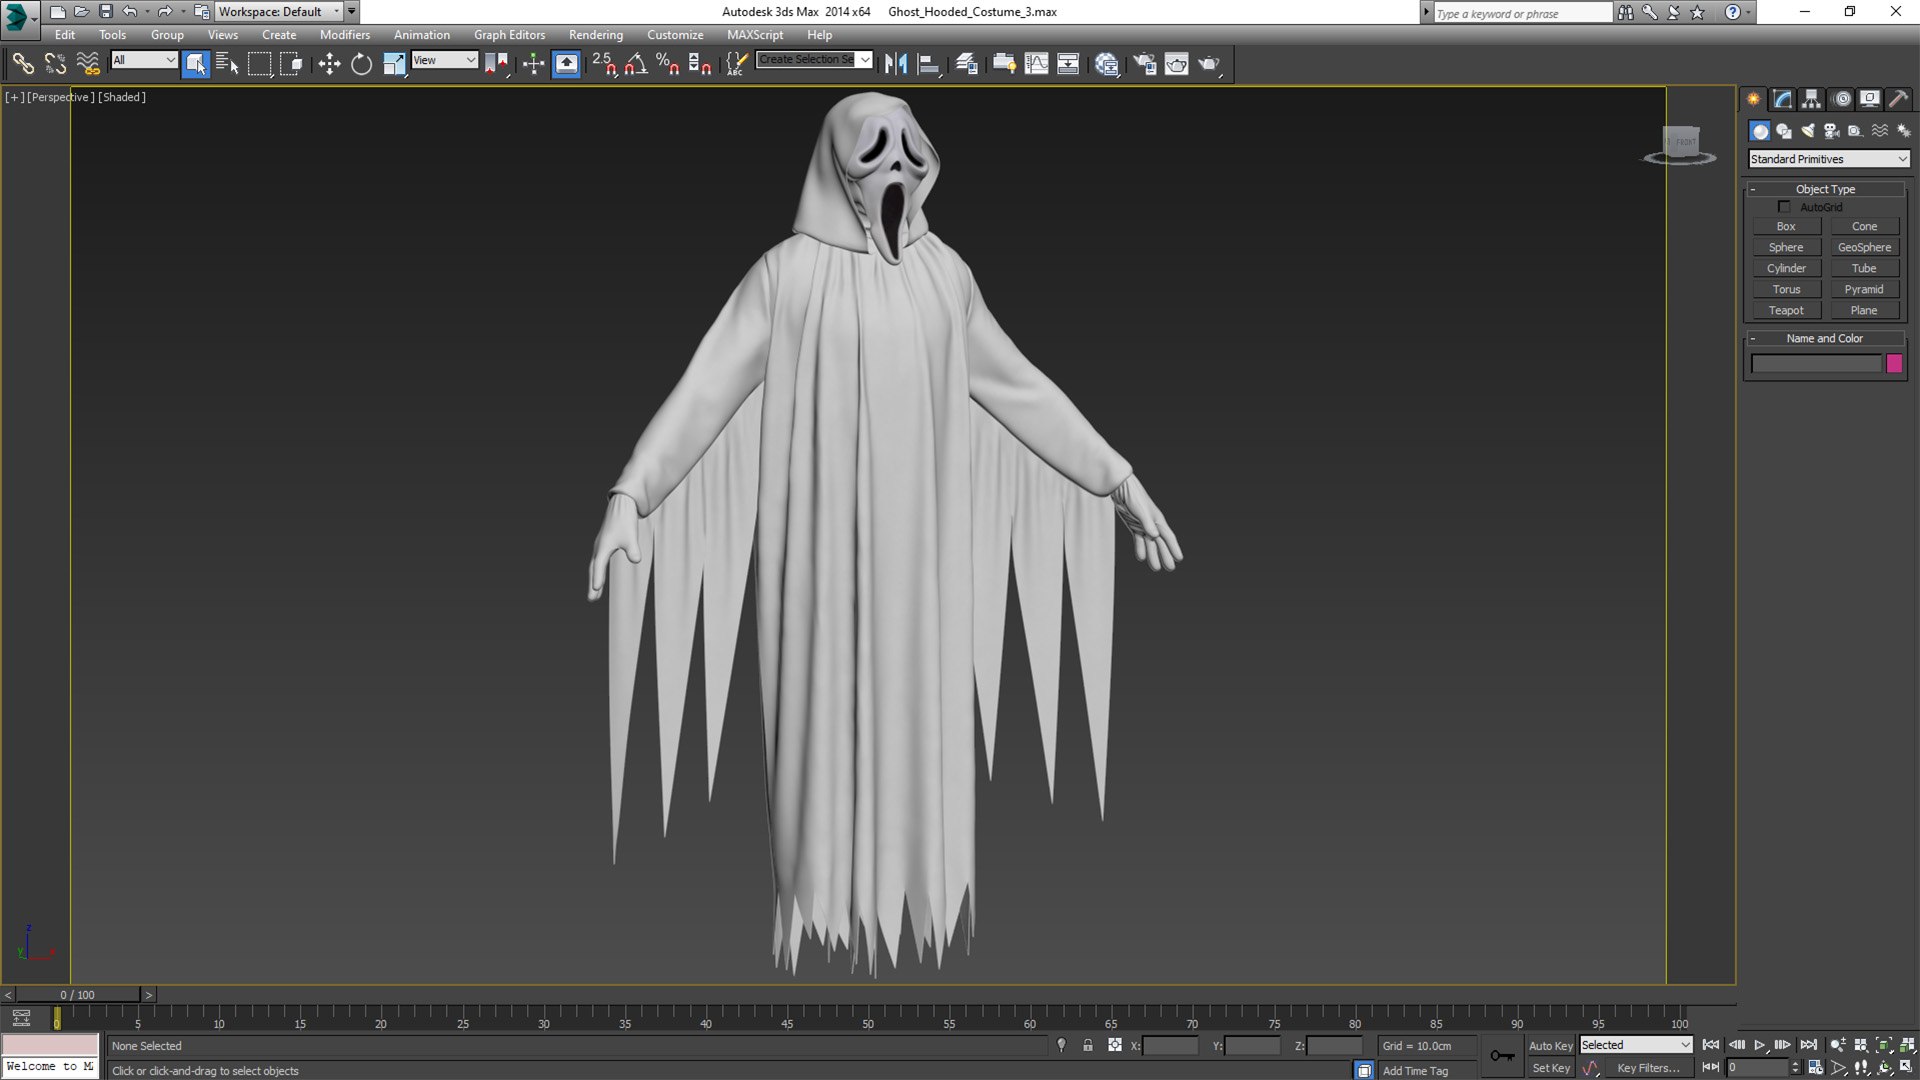Enable the AutoGrid checkbox
Screen dimensions: 1920x1080
coord(1784,207)
